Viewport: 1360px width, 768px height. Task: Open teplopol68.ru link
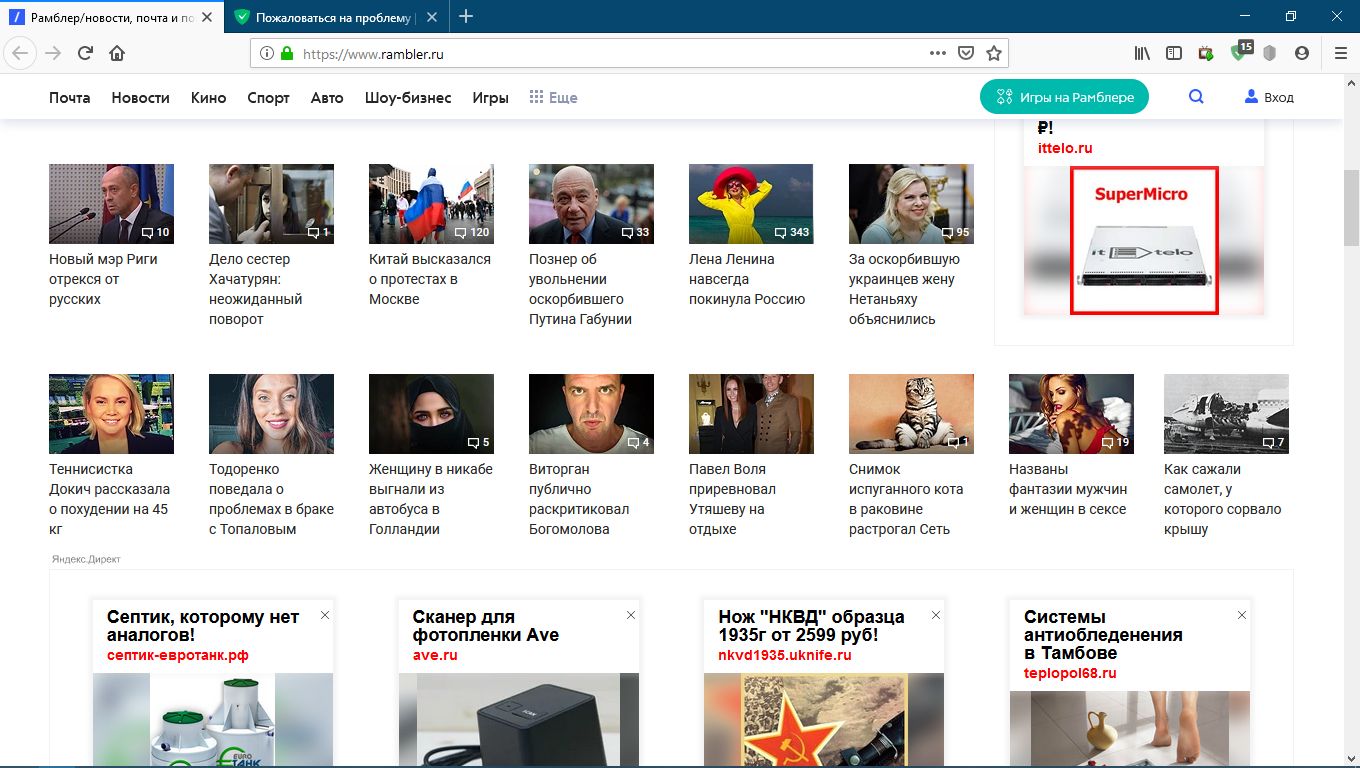tap(1070, 673)
